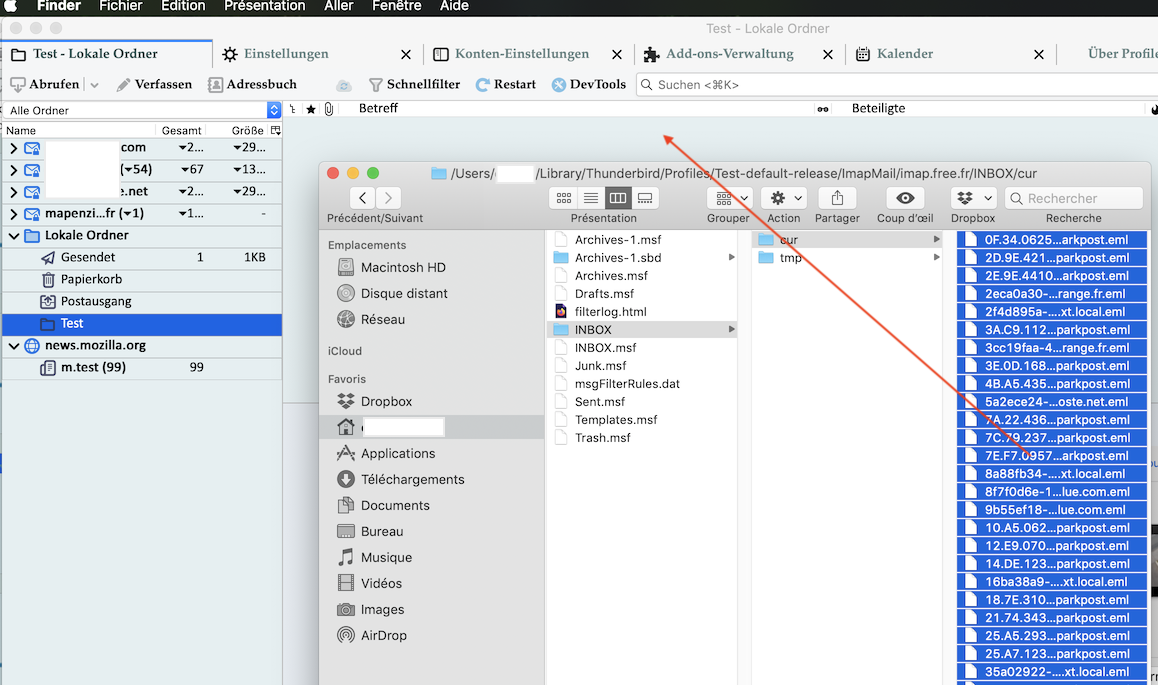Go forward with Finder Suivant arrow
This screenshot has height=685, width=1158.
pyautogui.click(x=388, y=198)
